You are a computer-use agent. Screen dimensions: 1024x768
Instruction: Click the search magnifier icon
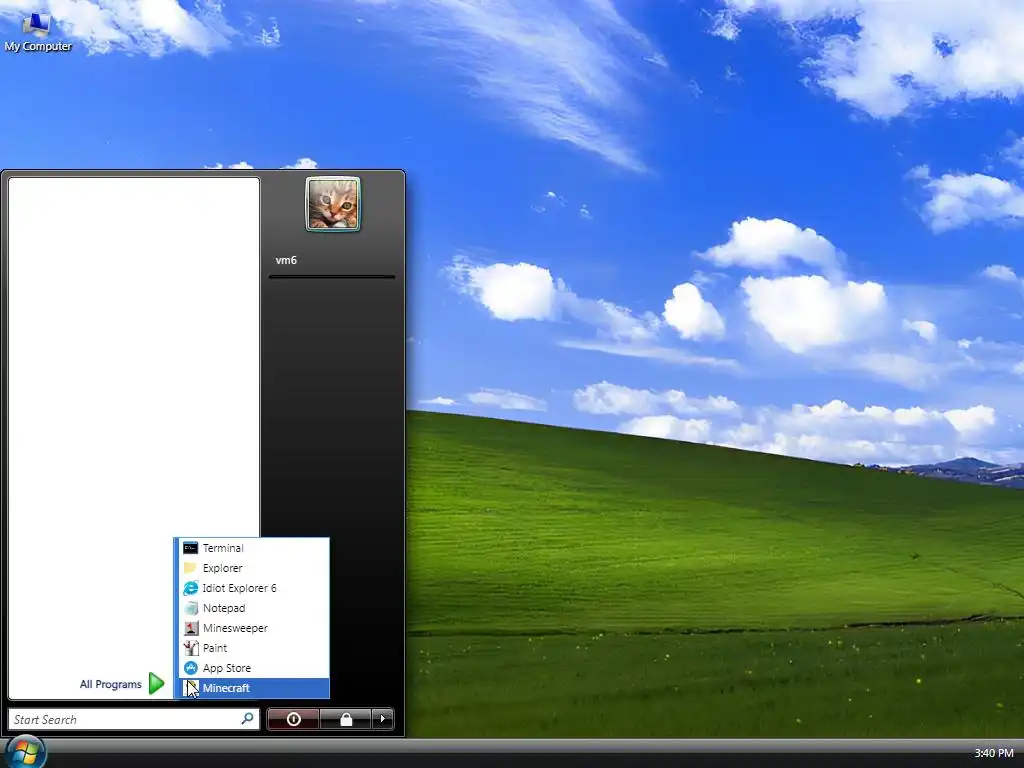click(x=248, y=718)
